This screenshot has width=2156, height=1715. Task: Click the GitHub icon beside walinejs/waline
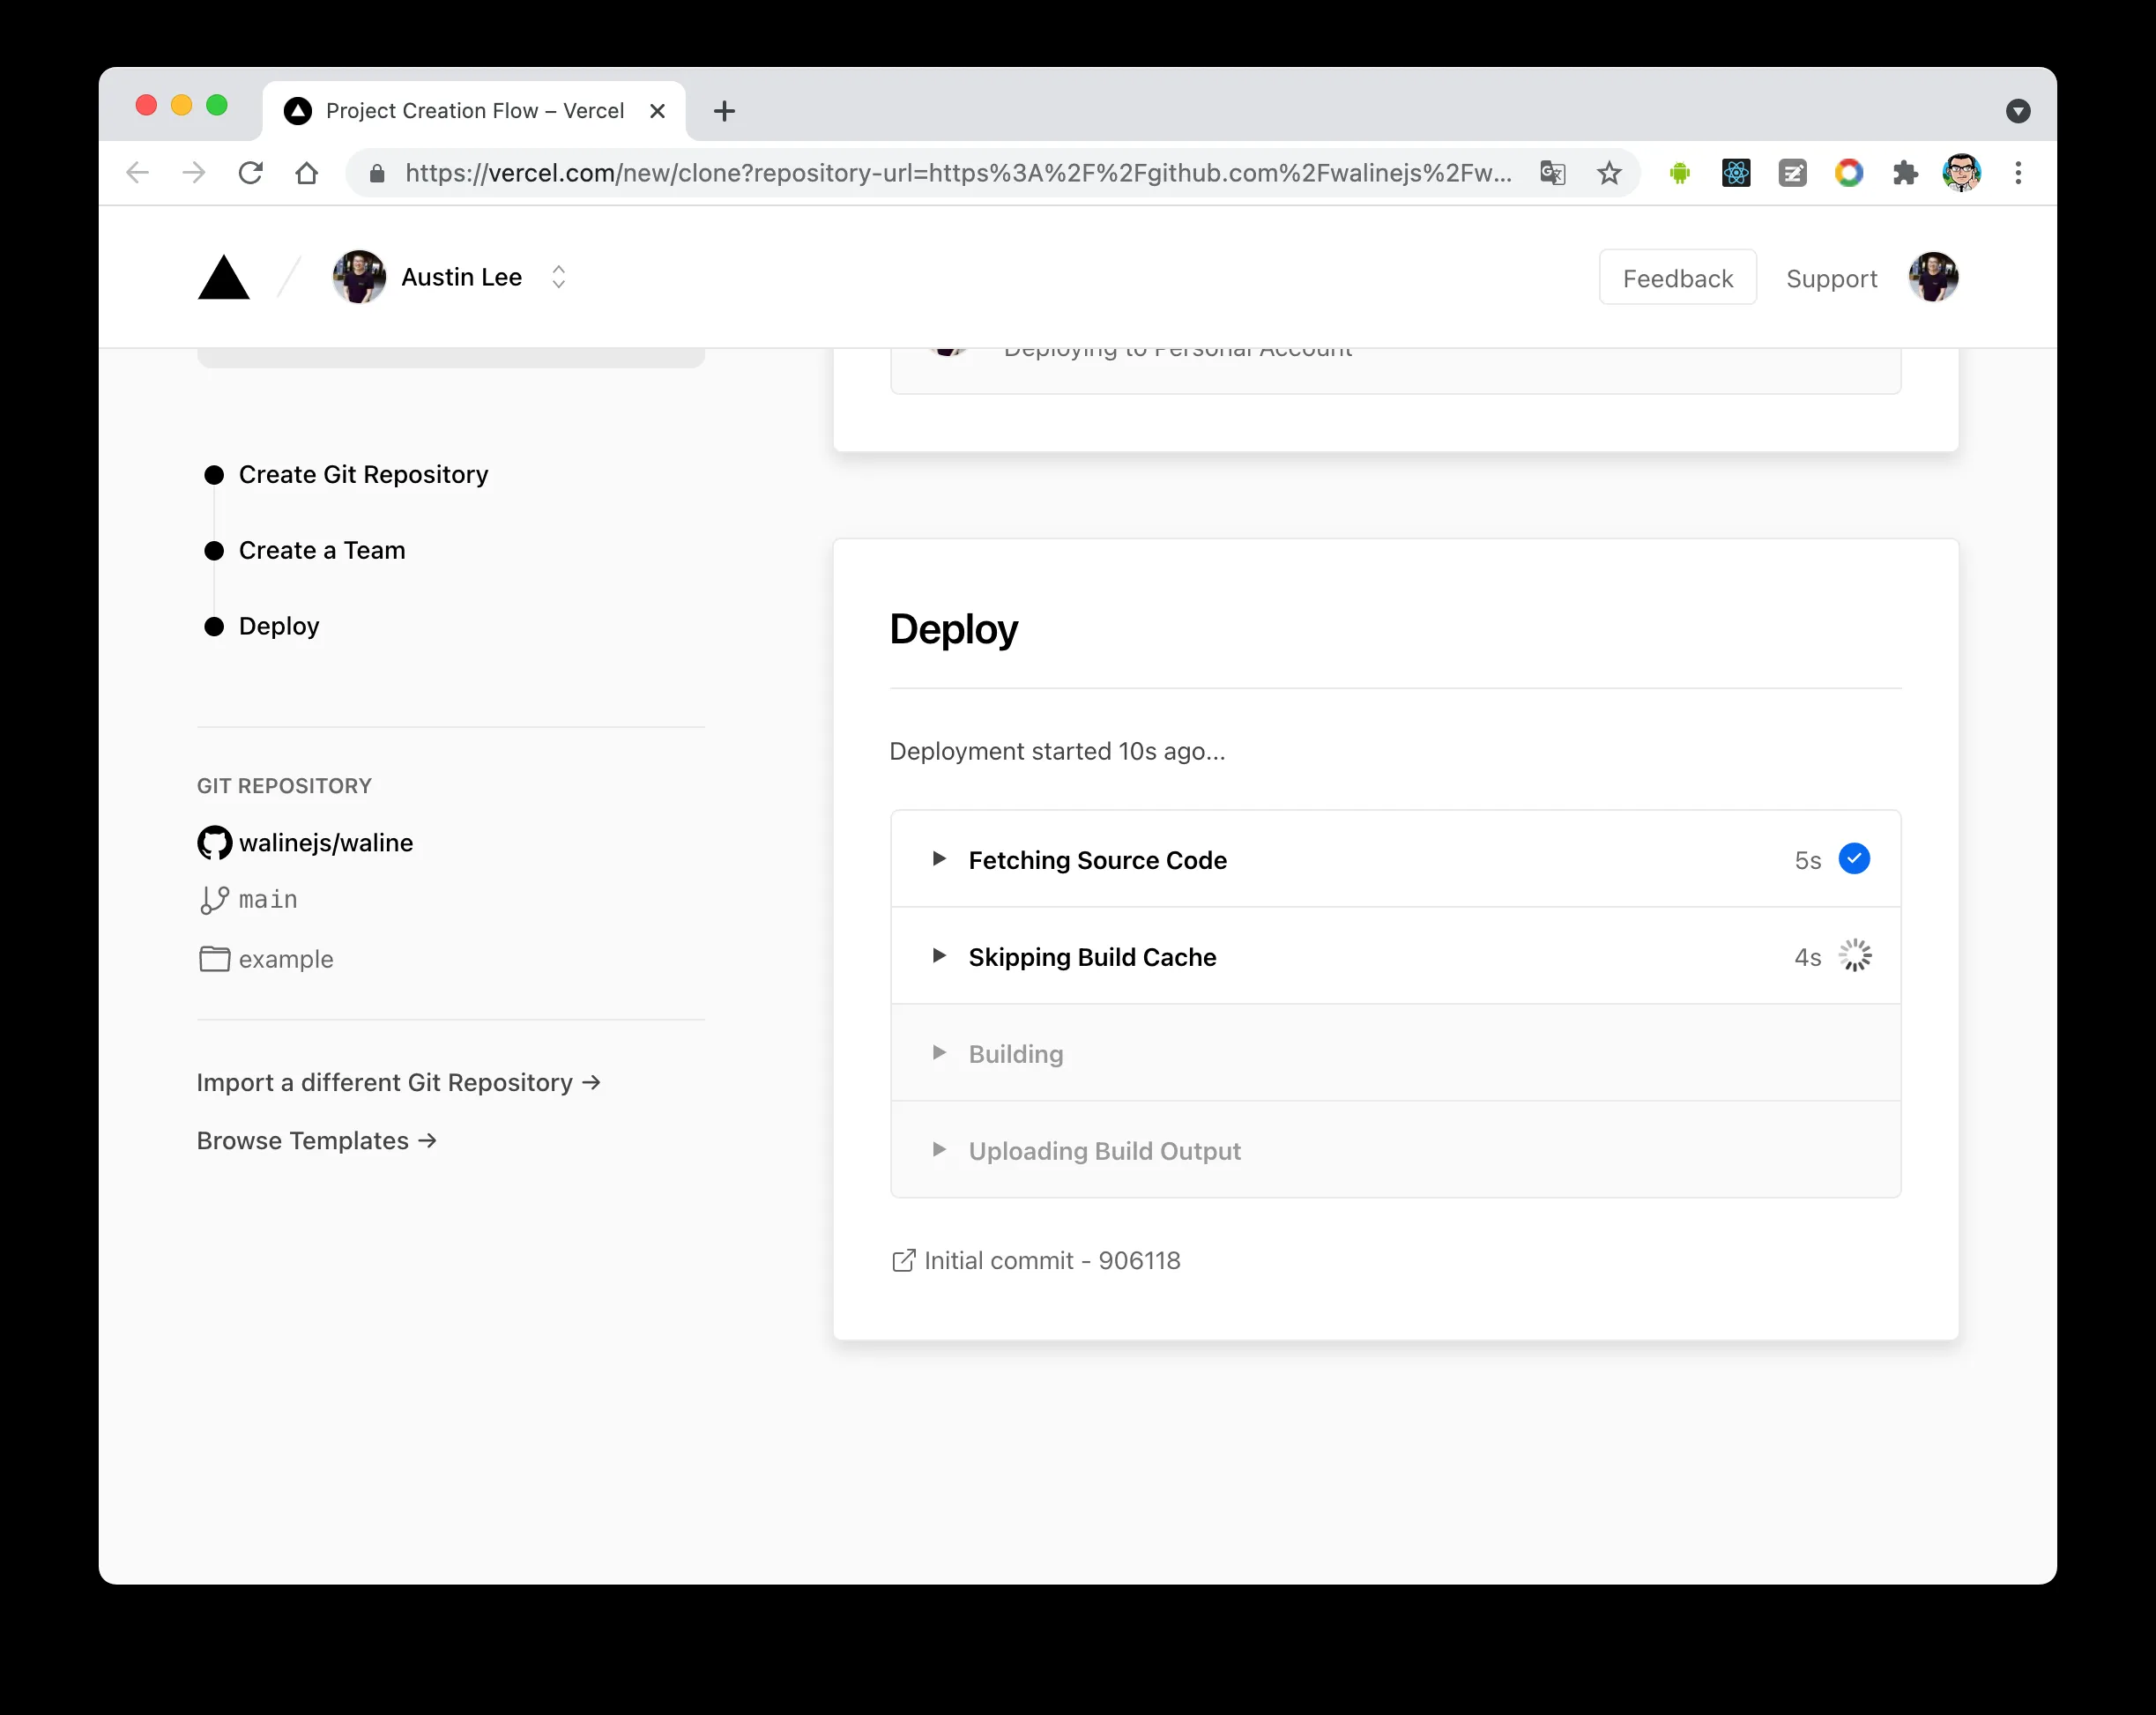[x=214, y=843]
